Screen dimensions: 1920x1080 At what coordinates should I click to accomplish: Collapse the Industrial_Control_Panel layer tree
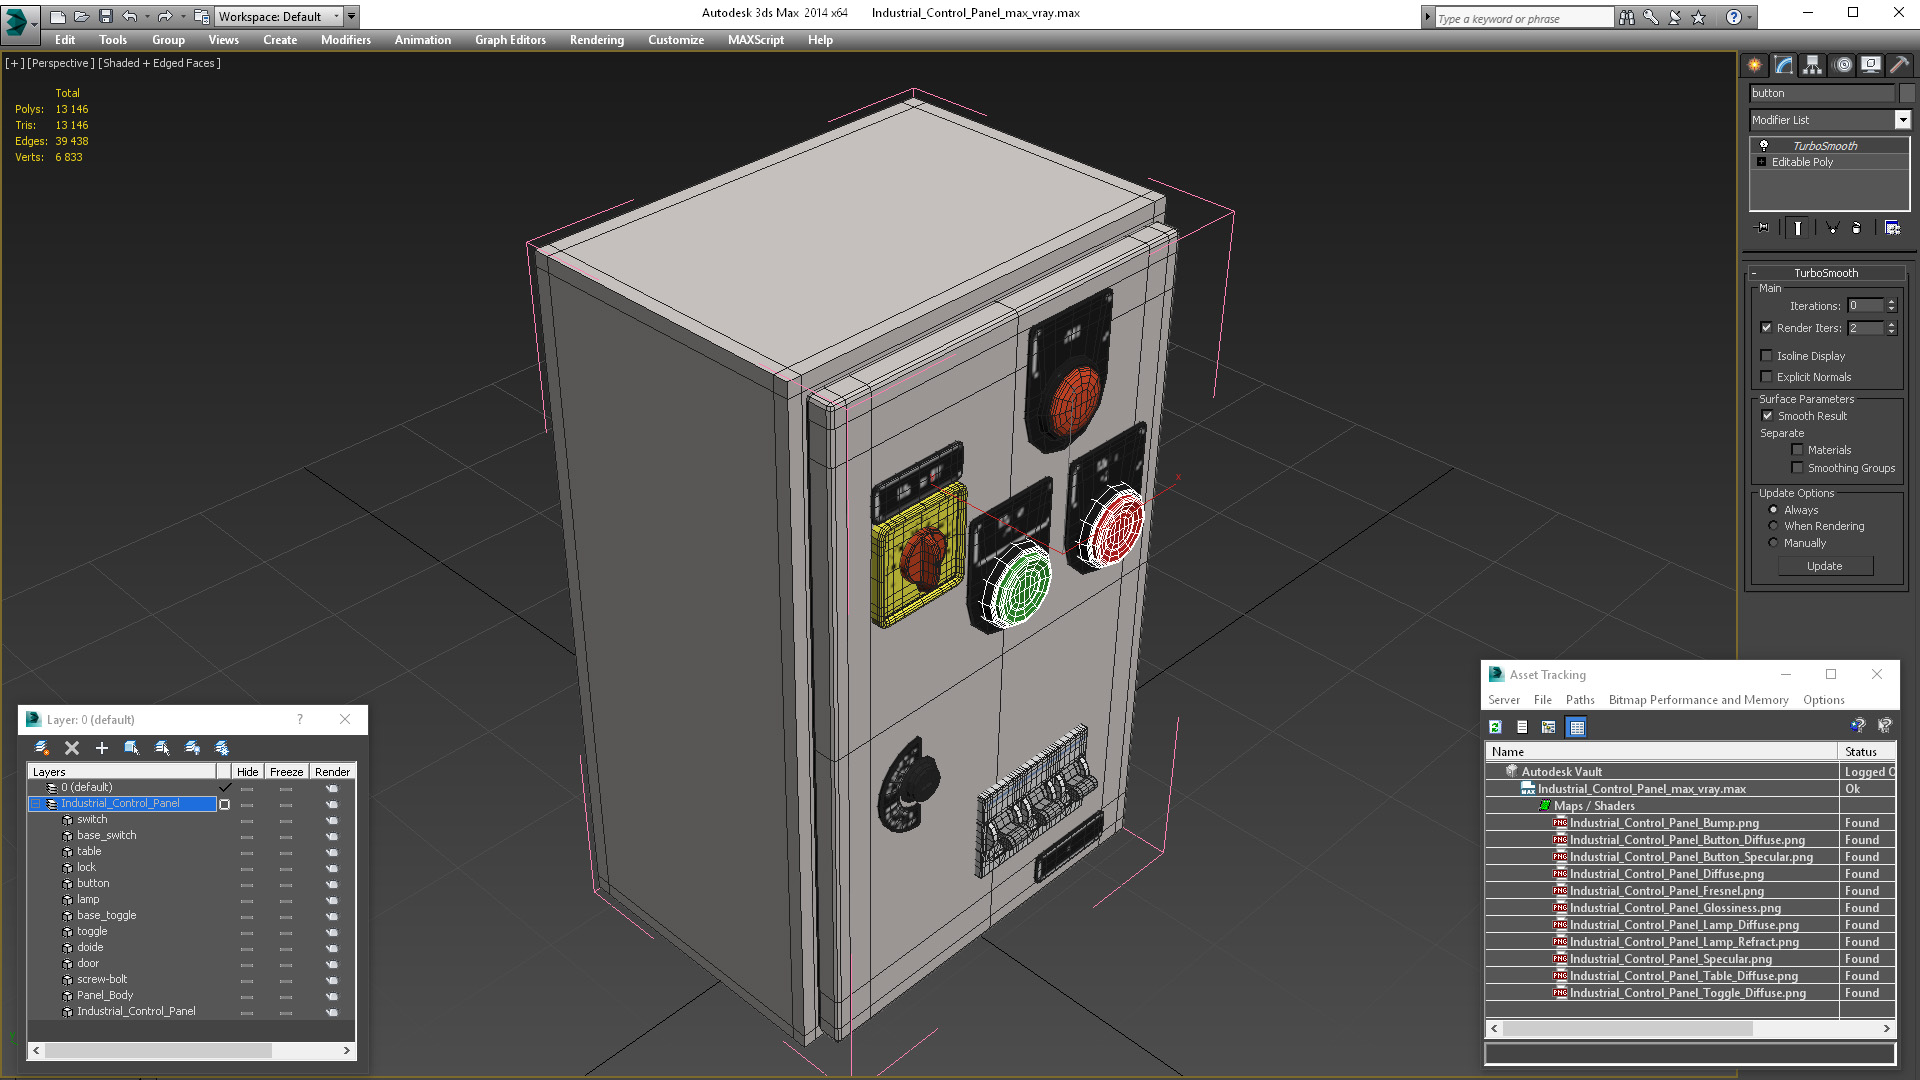point(36,804)
